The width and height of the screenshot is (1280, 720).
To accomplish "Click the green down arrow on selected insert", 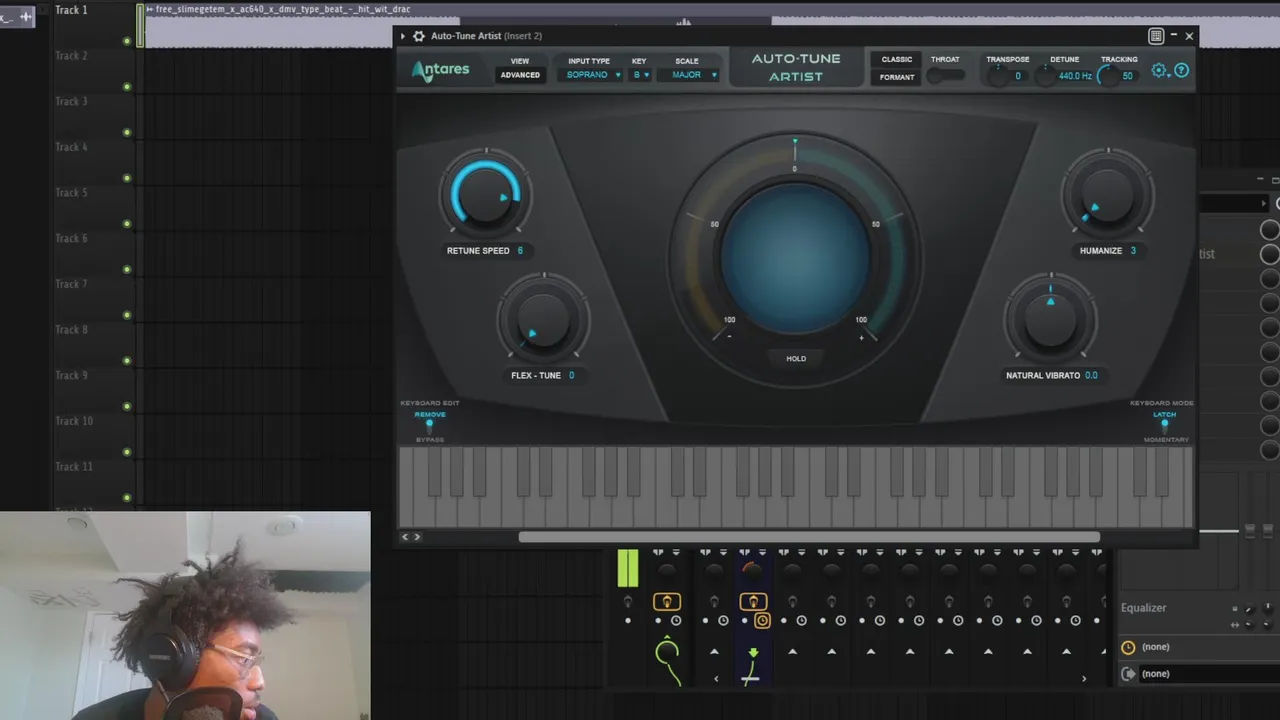I will pos(753,653).
